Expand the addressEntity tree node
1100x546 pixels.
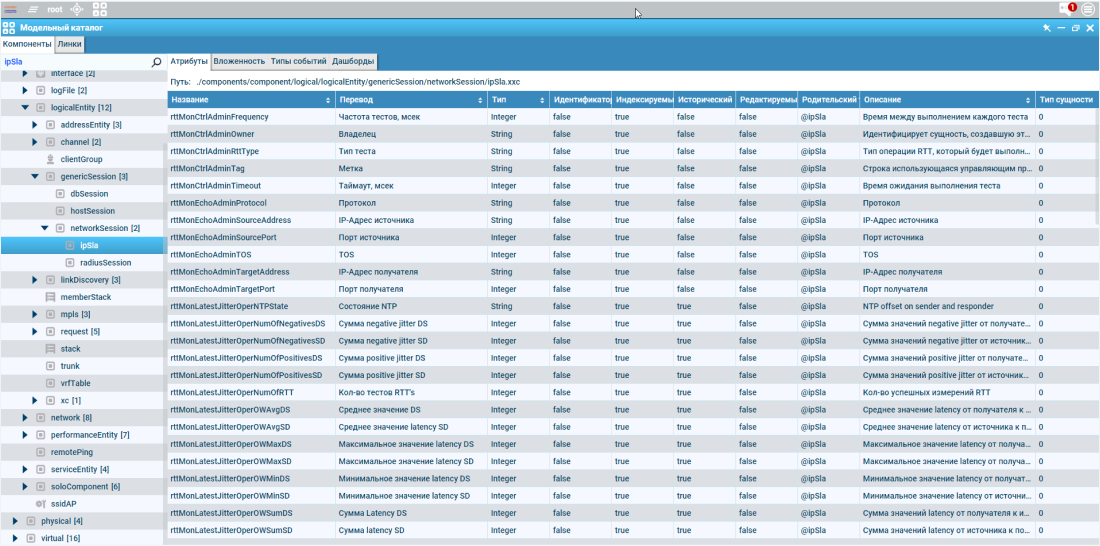pos(34,125)
